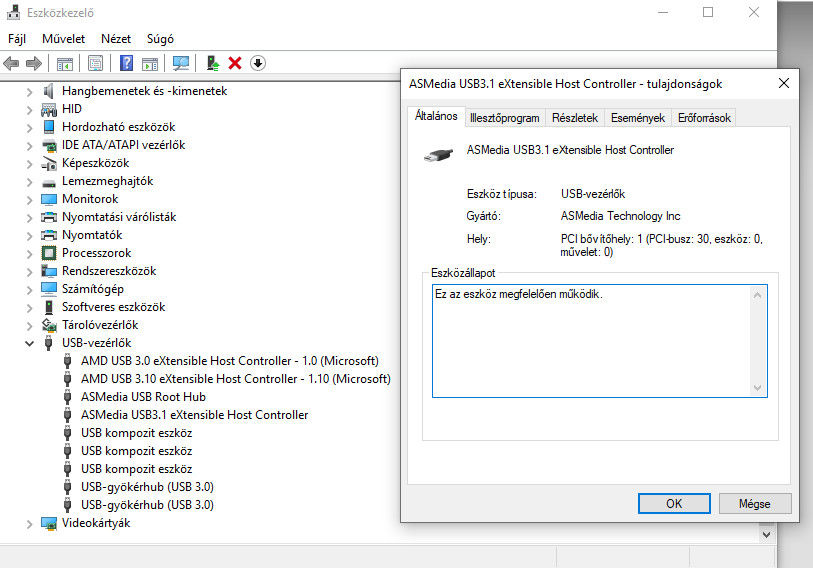This screenshot has width=813, height=568.
Task: Click the USB plug icon in properties dialog
Action: 438,155
